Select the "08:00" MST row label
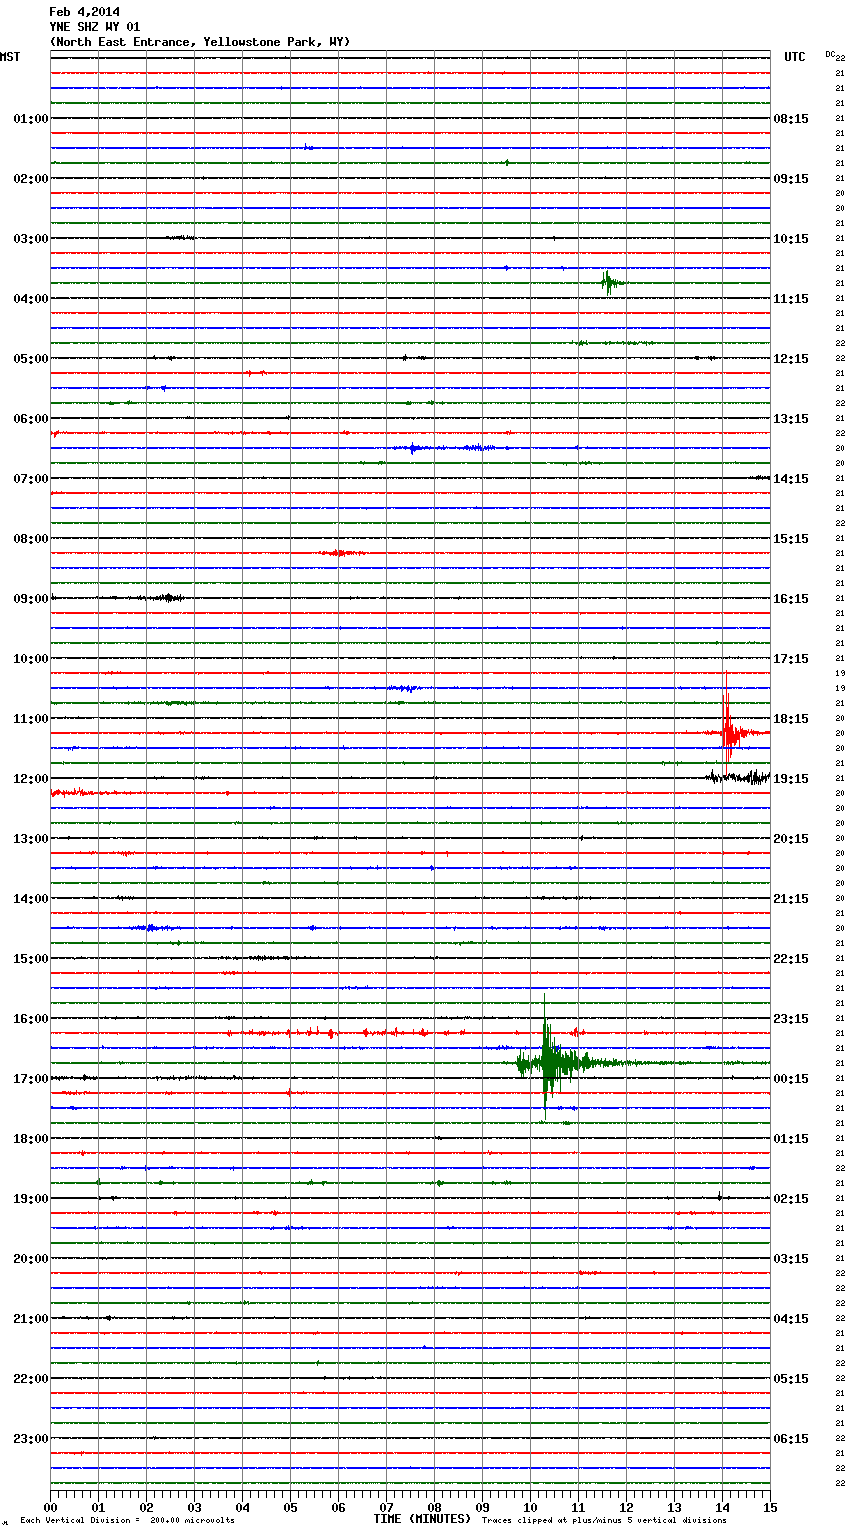 31,539
